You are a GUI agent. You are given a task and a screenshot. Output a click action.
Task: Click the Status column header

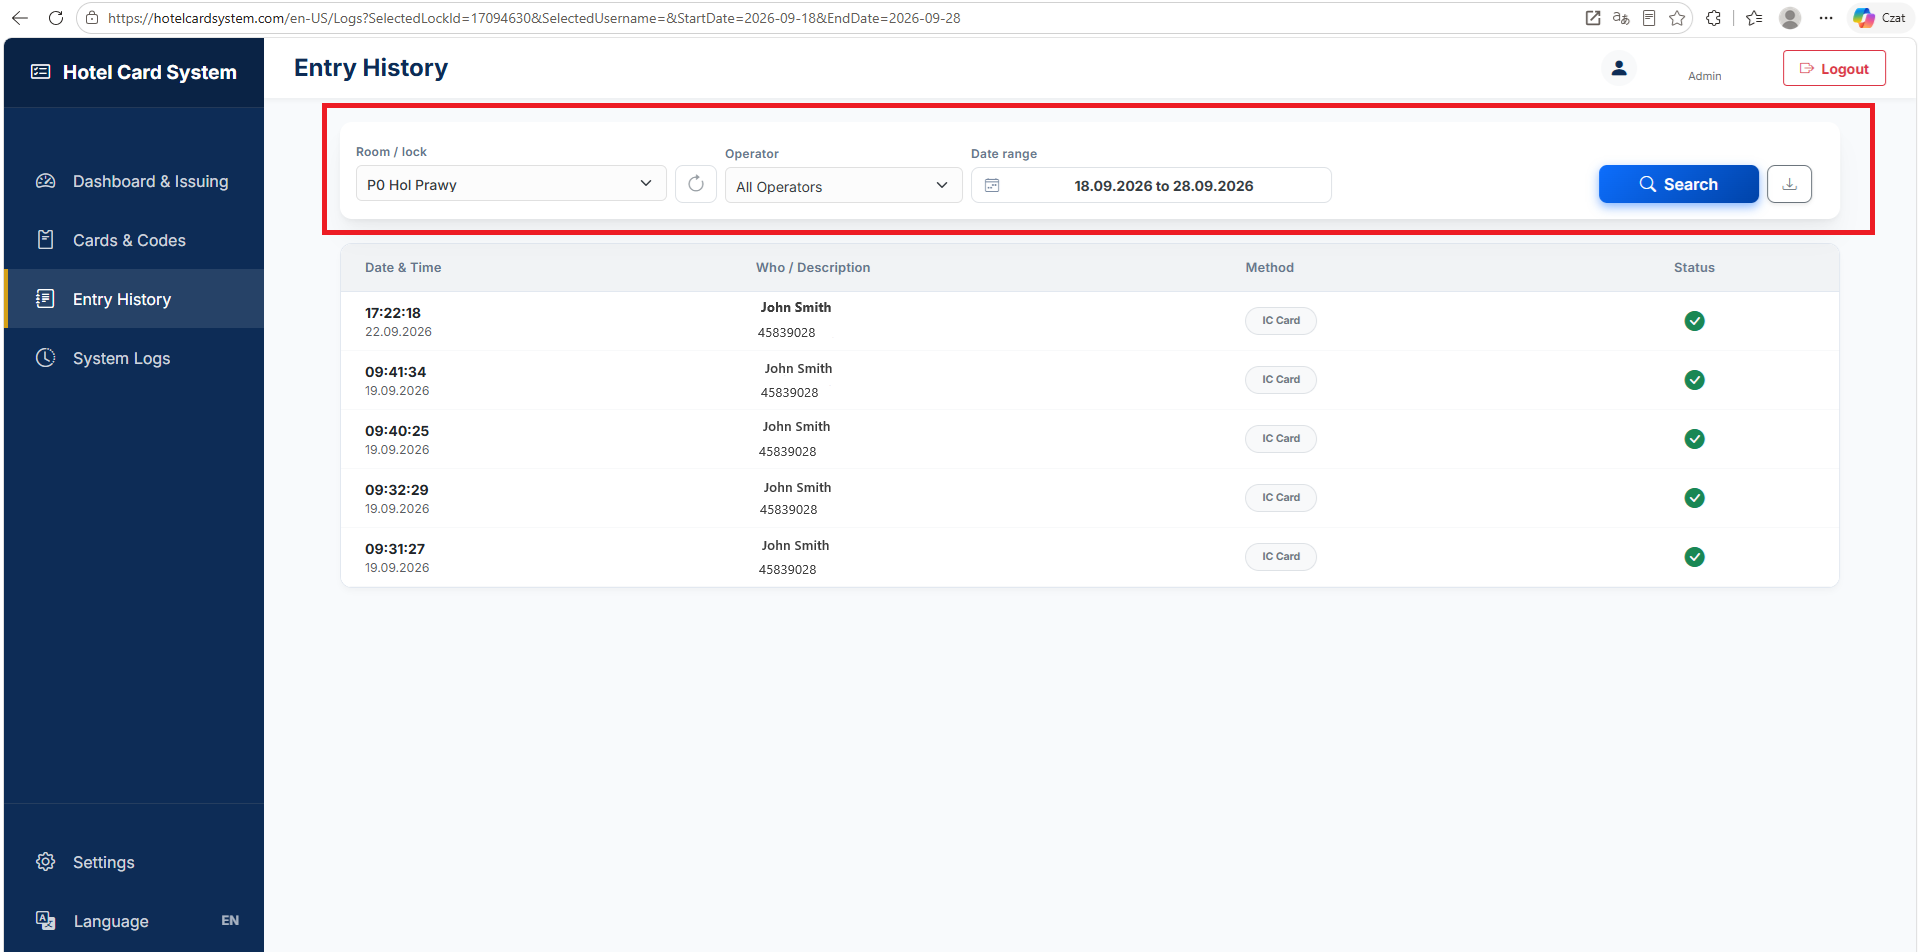(1694, 267)
